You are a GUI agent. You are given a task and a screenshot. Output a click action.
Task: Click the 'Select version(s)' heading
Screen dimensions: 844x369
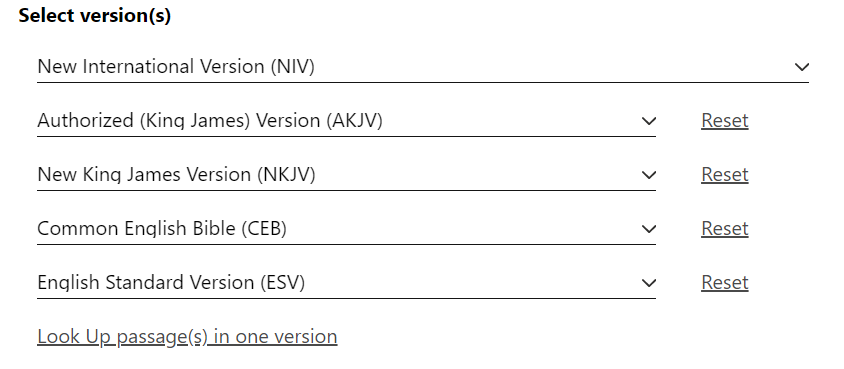[95, 16]
